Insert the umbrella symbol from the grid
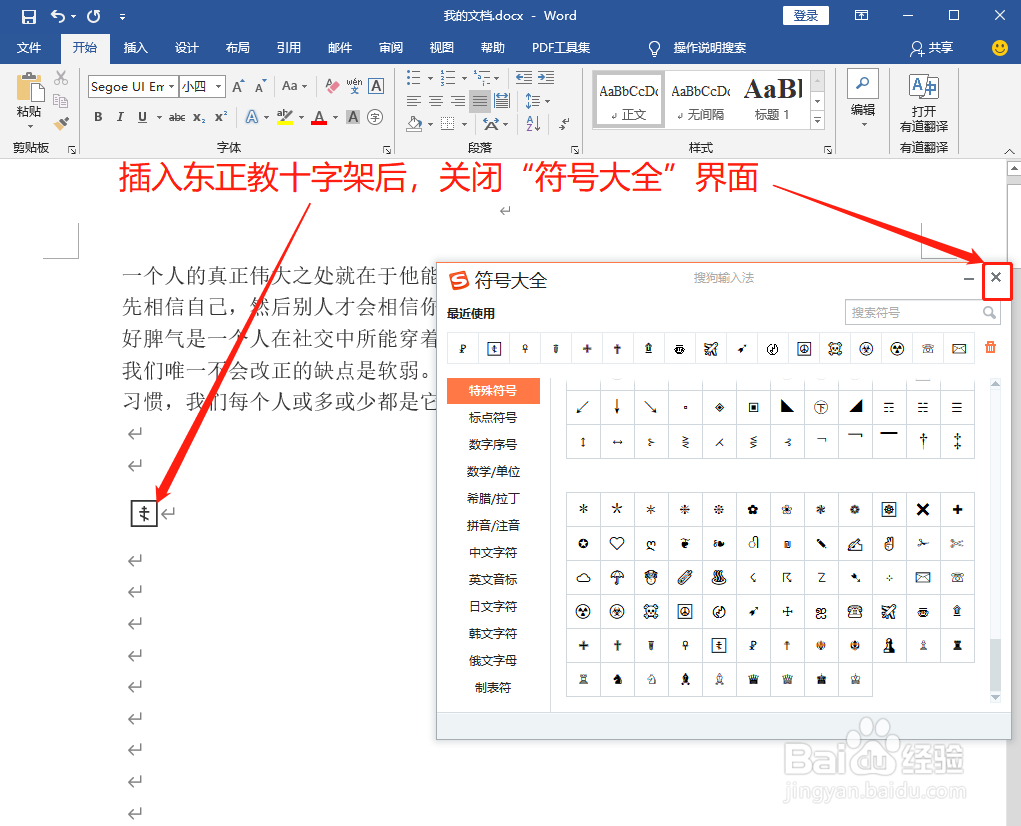Screen dimensions: 1021x826 617,577
